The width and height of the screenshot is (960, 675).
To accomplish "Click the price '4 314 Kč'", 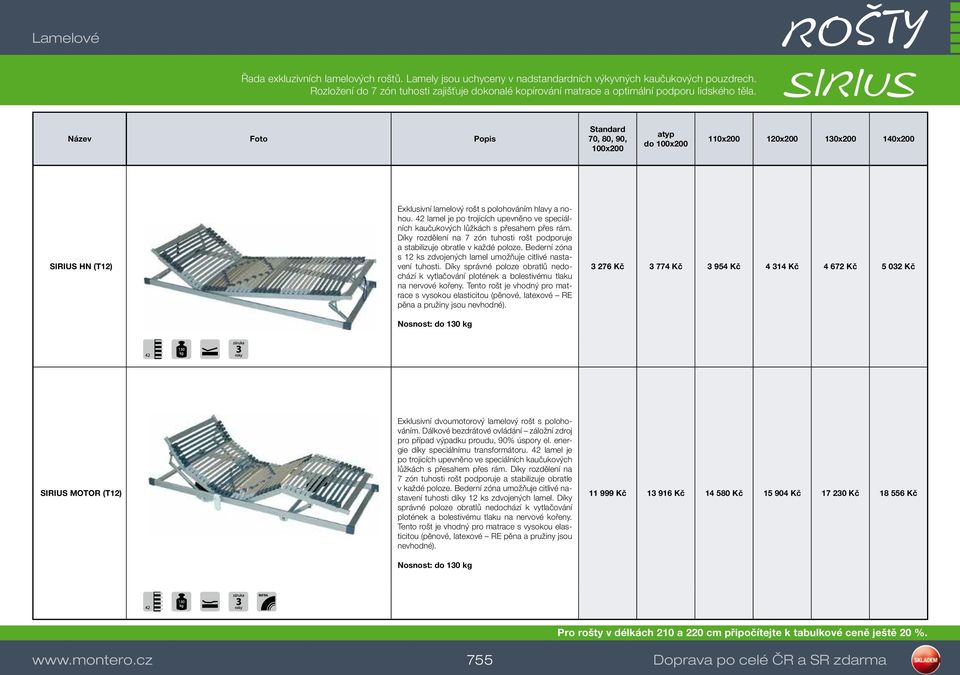I will 782,266.
